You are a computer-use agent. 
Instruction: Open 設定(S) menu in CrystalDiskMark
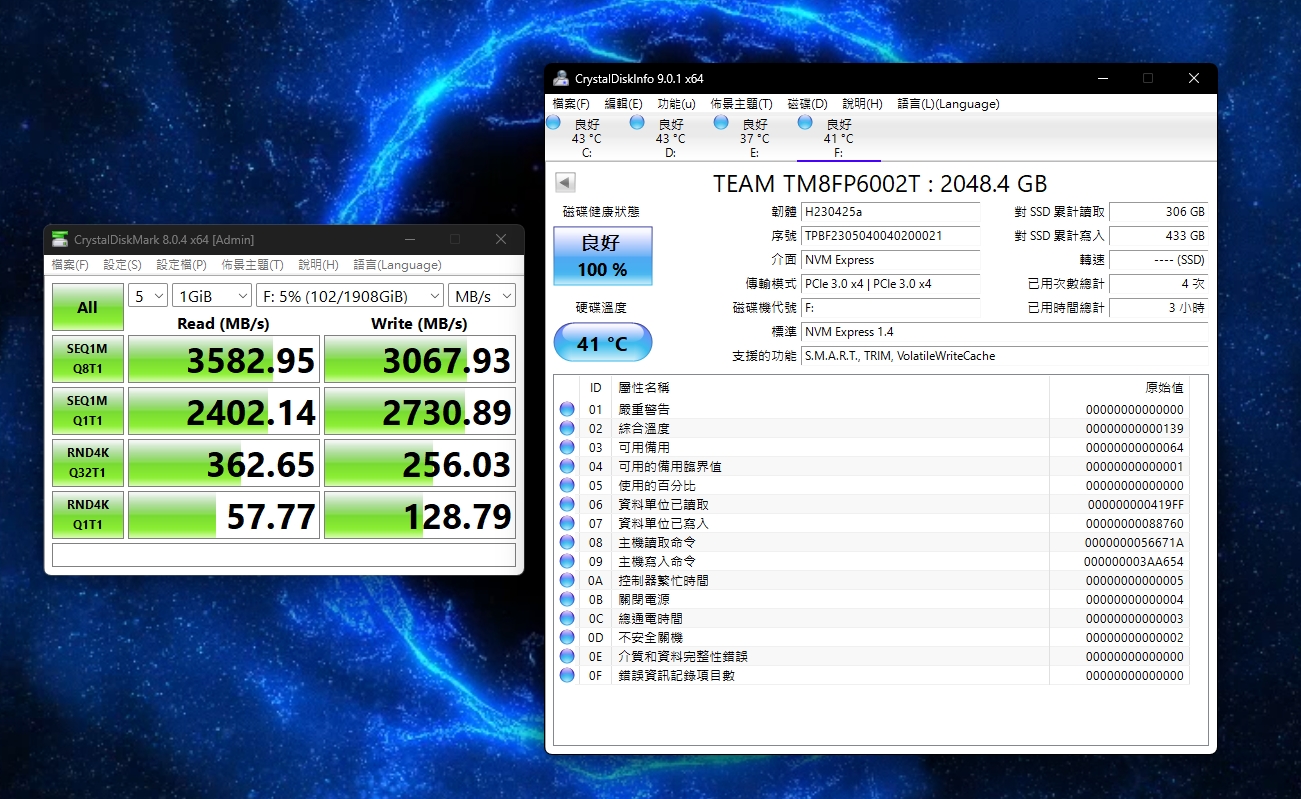coord(122,265)
